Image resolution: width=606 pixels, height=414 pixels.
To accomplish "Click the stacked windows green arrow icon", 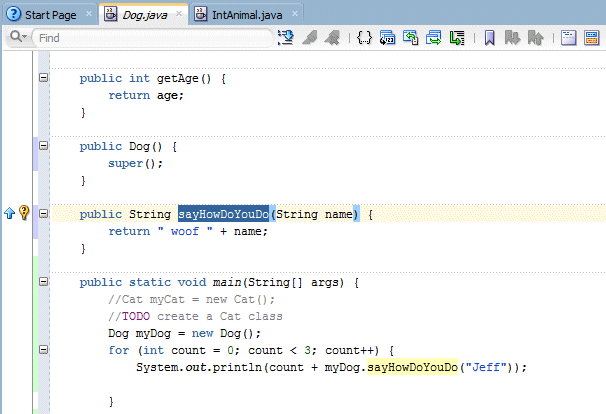I will (434, 38).
